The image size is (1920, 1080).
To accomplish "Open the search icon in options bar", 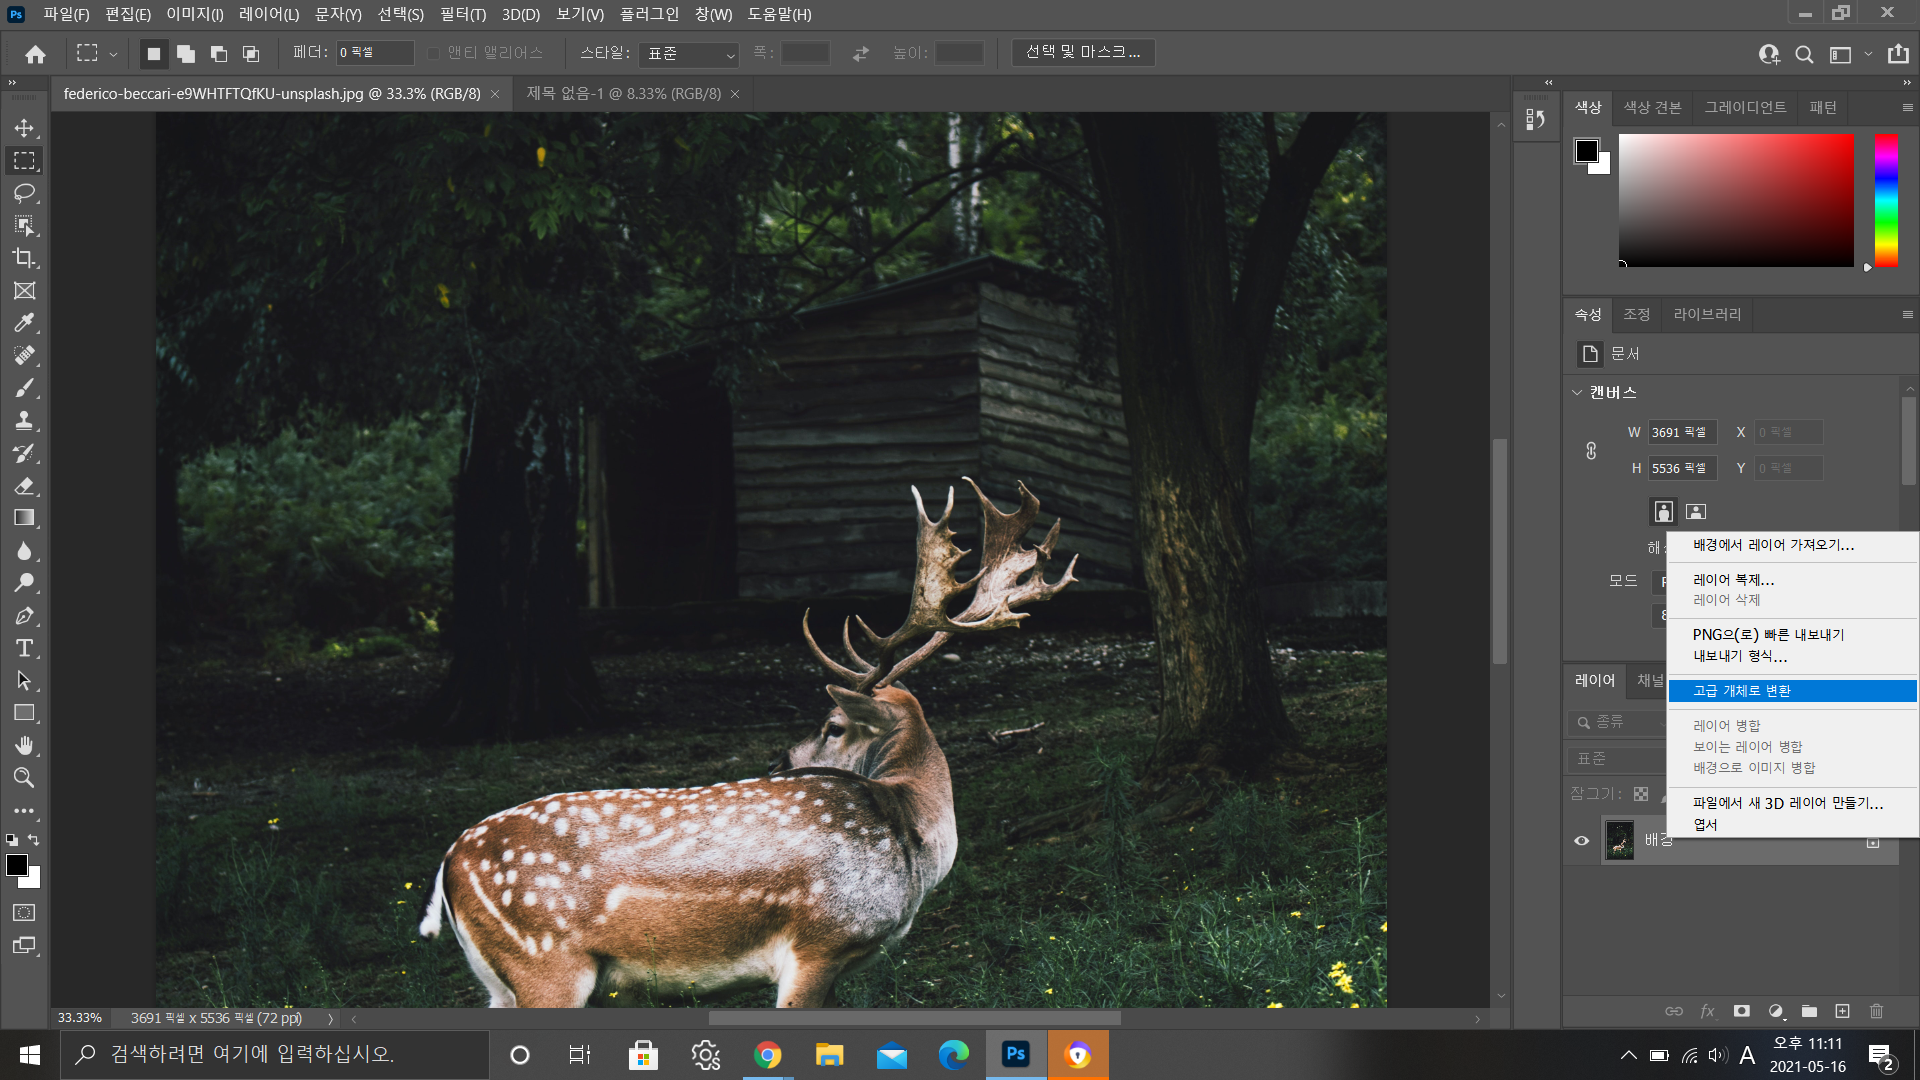I will (x=1804, y=54).
